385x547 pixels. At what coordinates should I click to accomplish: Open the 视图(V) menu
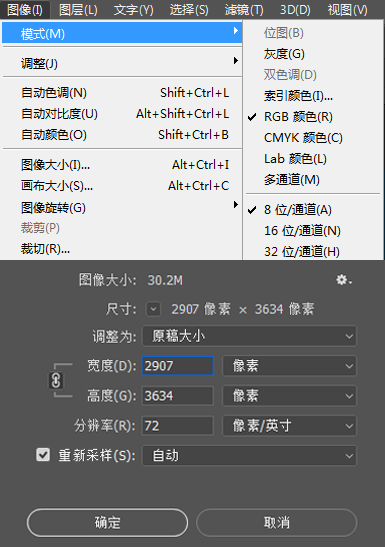[x=347, y=9]
